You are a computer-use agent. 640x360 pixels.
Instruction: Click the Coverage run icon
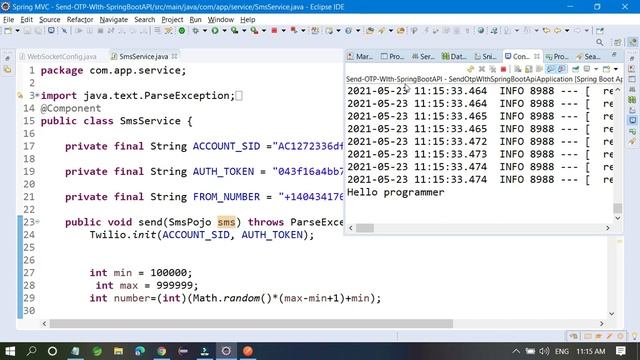[x=235, y=31]
